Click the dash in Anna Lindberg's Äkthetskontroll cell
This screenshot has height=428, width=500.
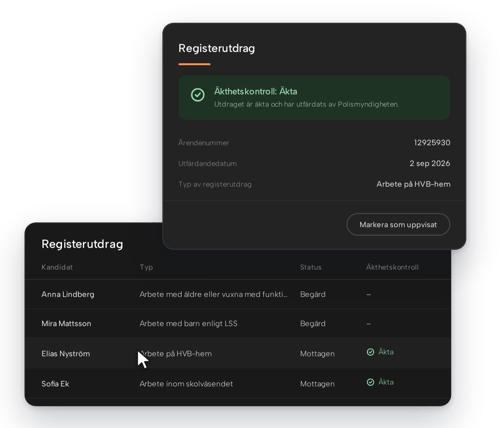(x=368, y=294)
